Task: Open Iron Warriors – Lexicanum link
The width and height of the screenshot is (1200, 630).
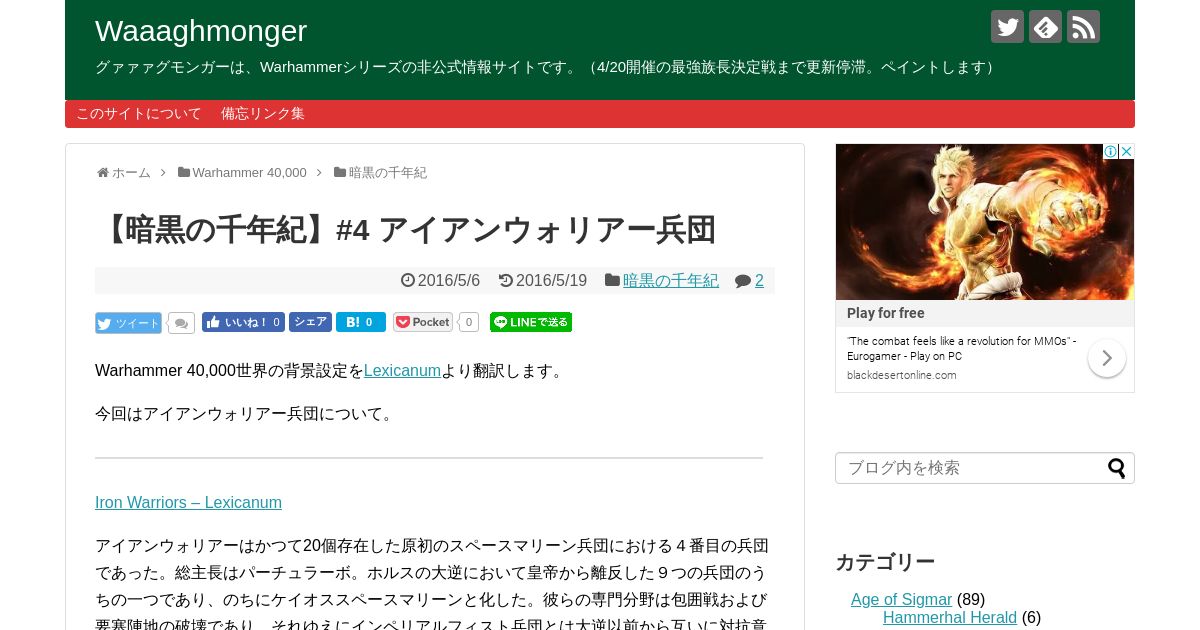Action: 188,503
